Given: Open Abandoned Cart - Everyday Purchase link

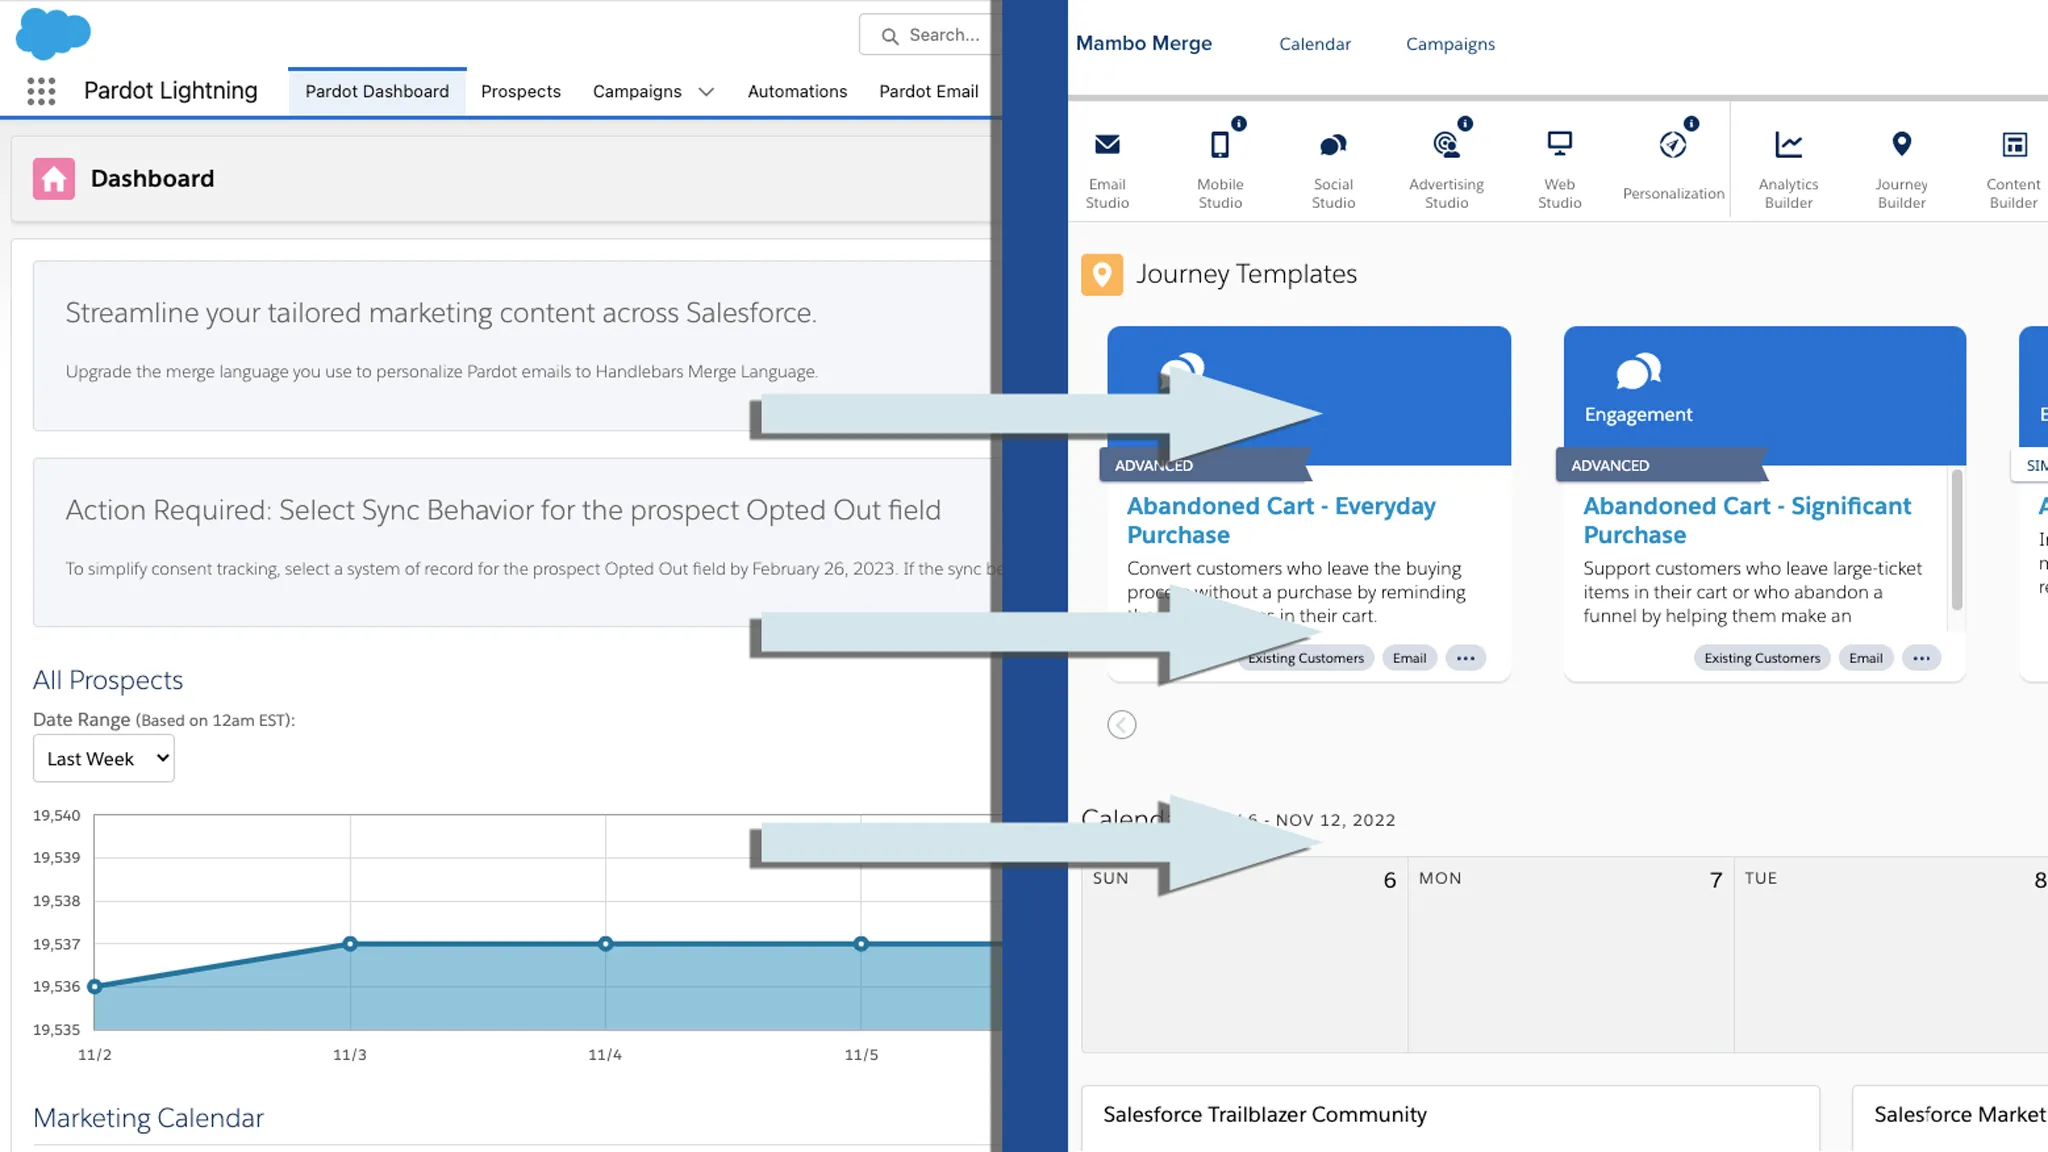Looking at the screenshot, I should (x=1281, y=521).
